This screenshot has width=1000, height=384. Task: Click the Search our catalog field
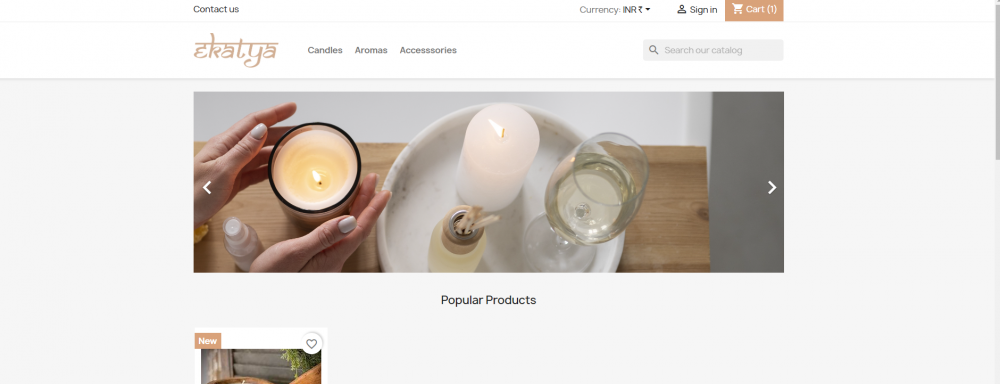713,50
